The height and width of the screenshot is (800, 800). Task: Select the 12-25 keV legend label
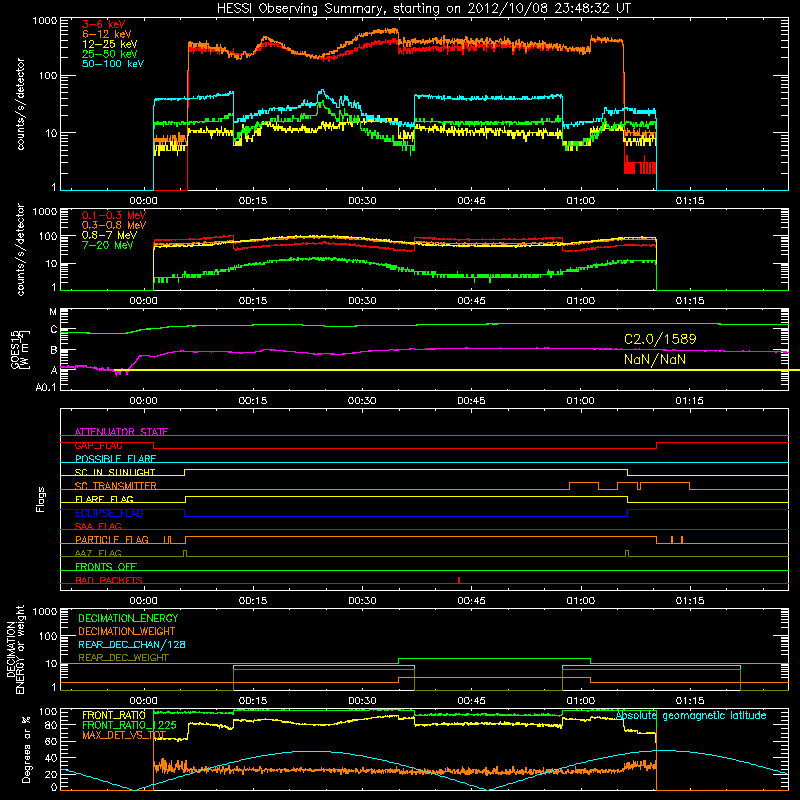click(110, 44)
